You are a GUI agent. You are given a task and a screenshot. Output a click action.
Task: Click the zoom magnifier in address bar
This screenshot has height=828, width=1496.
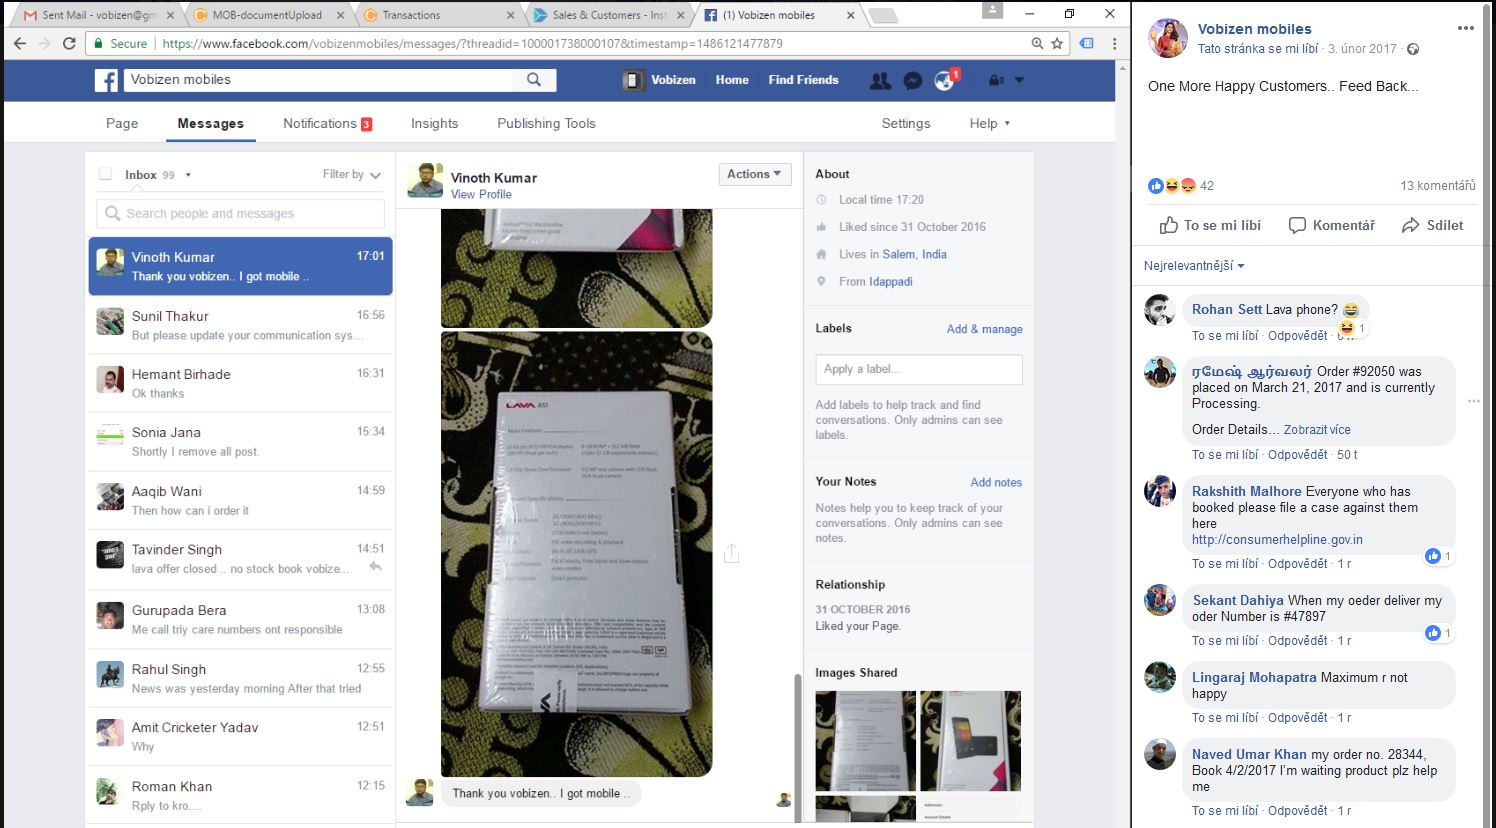click(x=1038, y=43)
